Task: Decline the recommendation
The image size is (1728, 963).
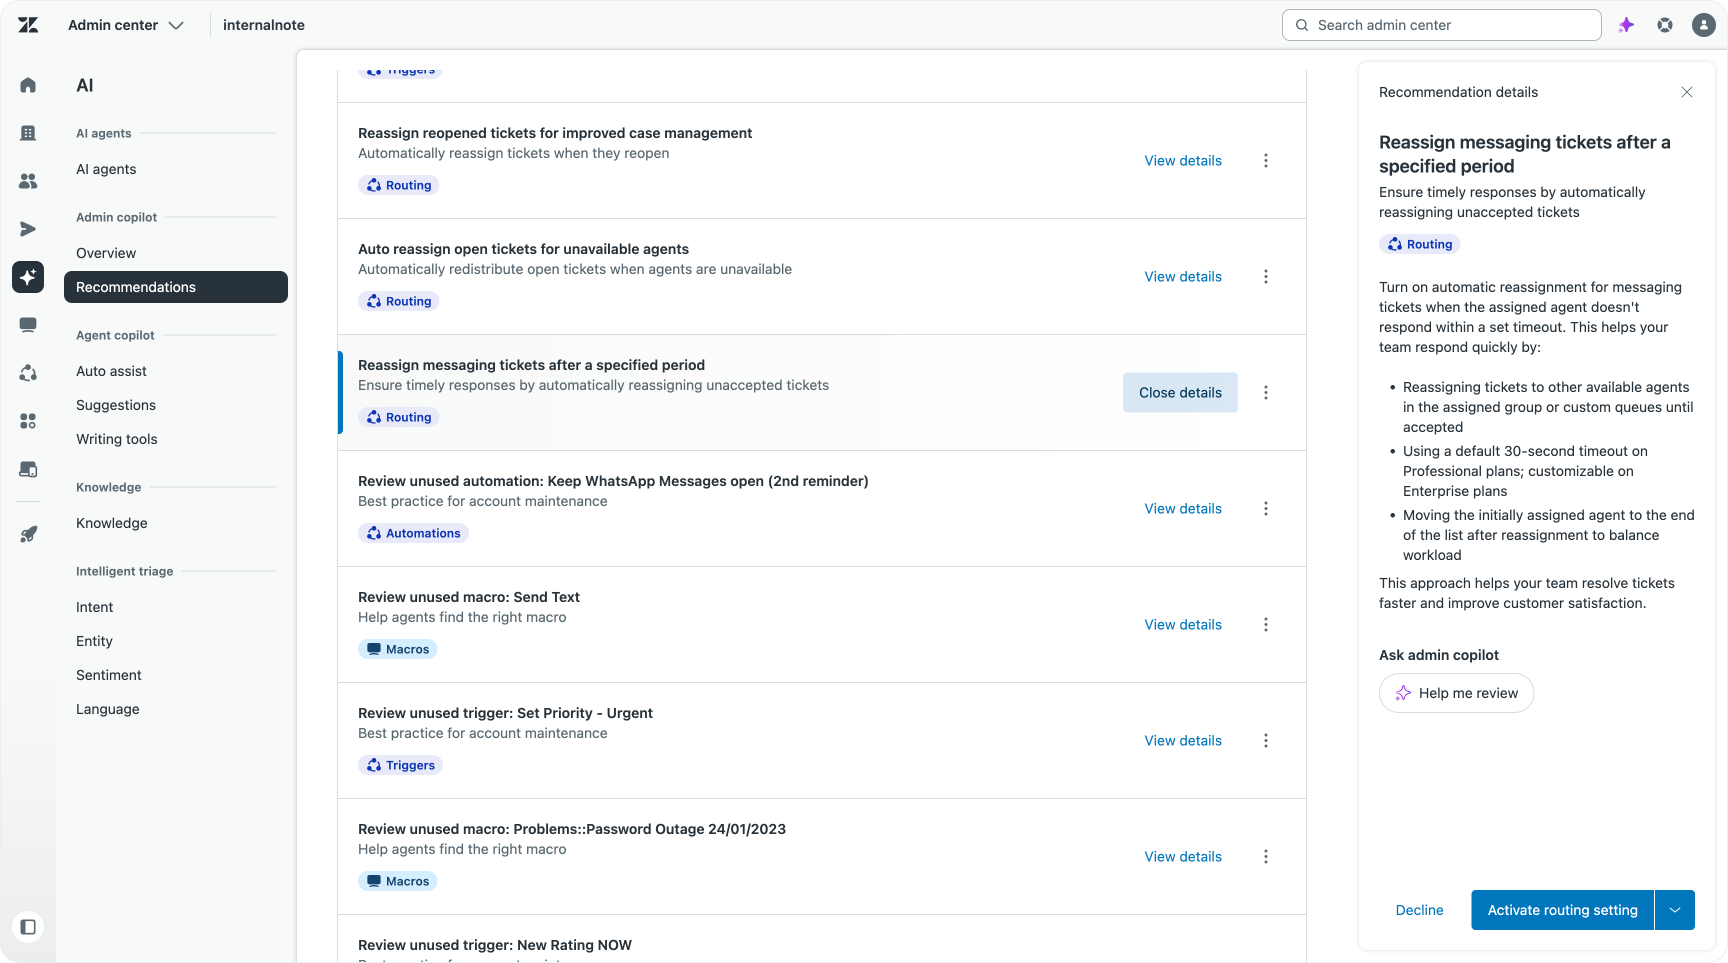Action: 1419,910
